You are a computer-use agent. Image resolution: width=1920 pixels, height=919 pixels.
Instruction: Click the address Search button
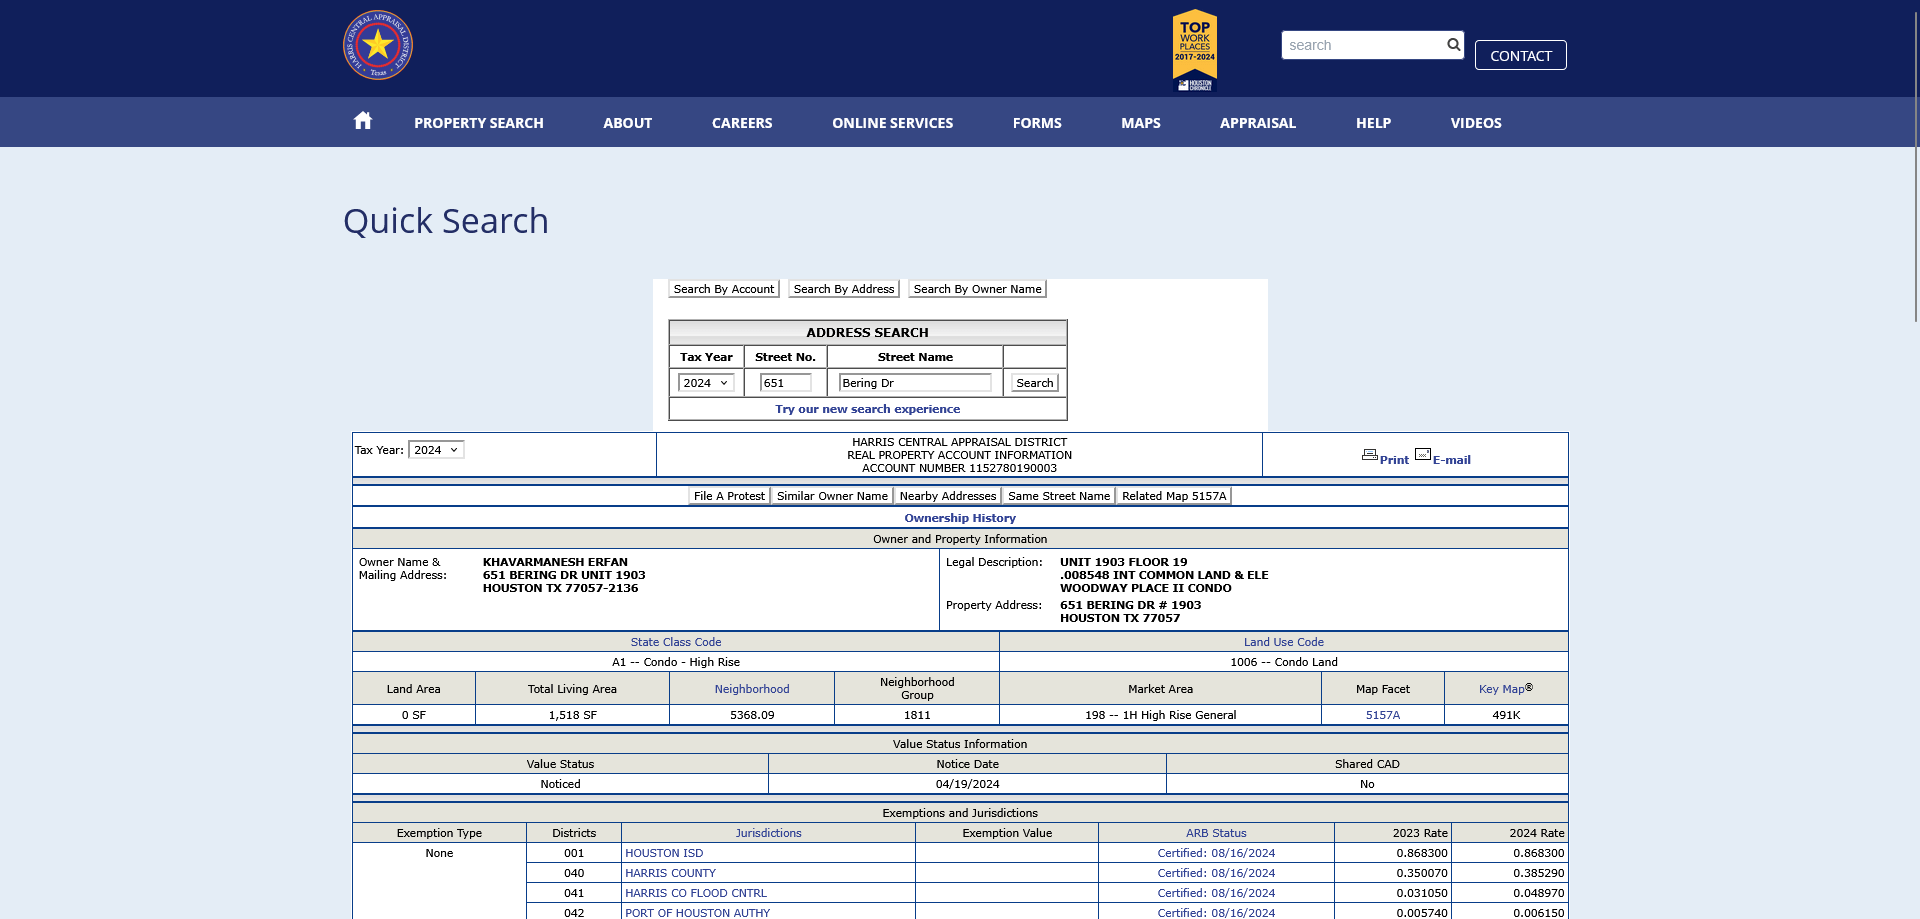(x=1035, y=383)
